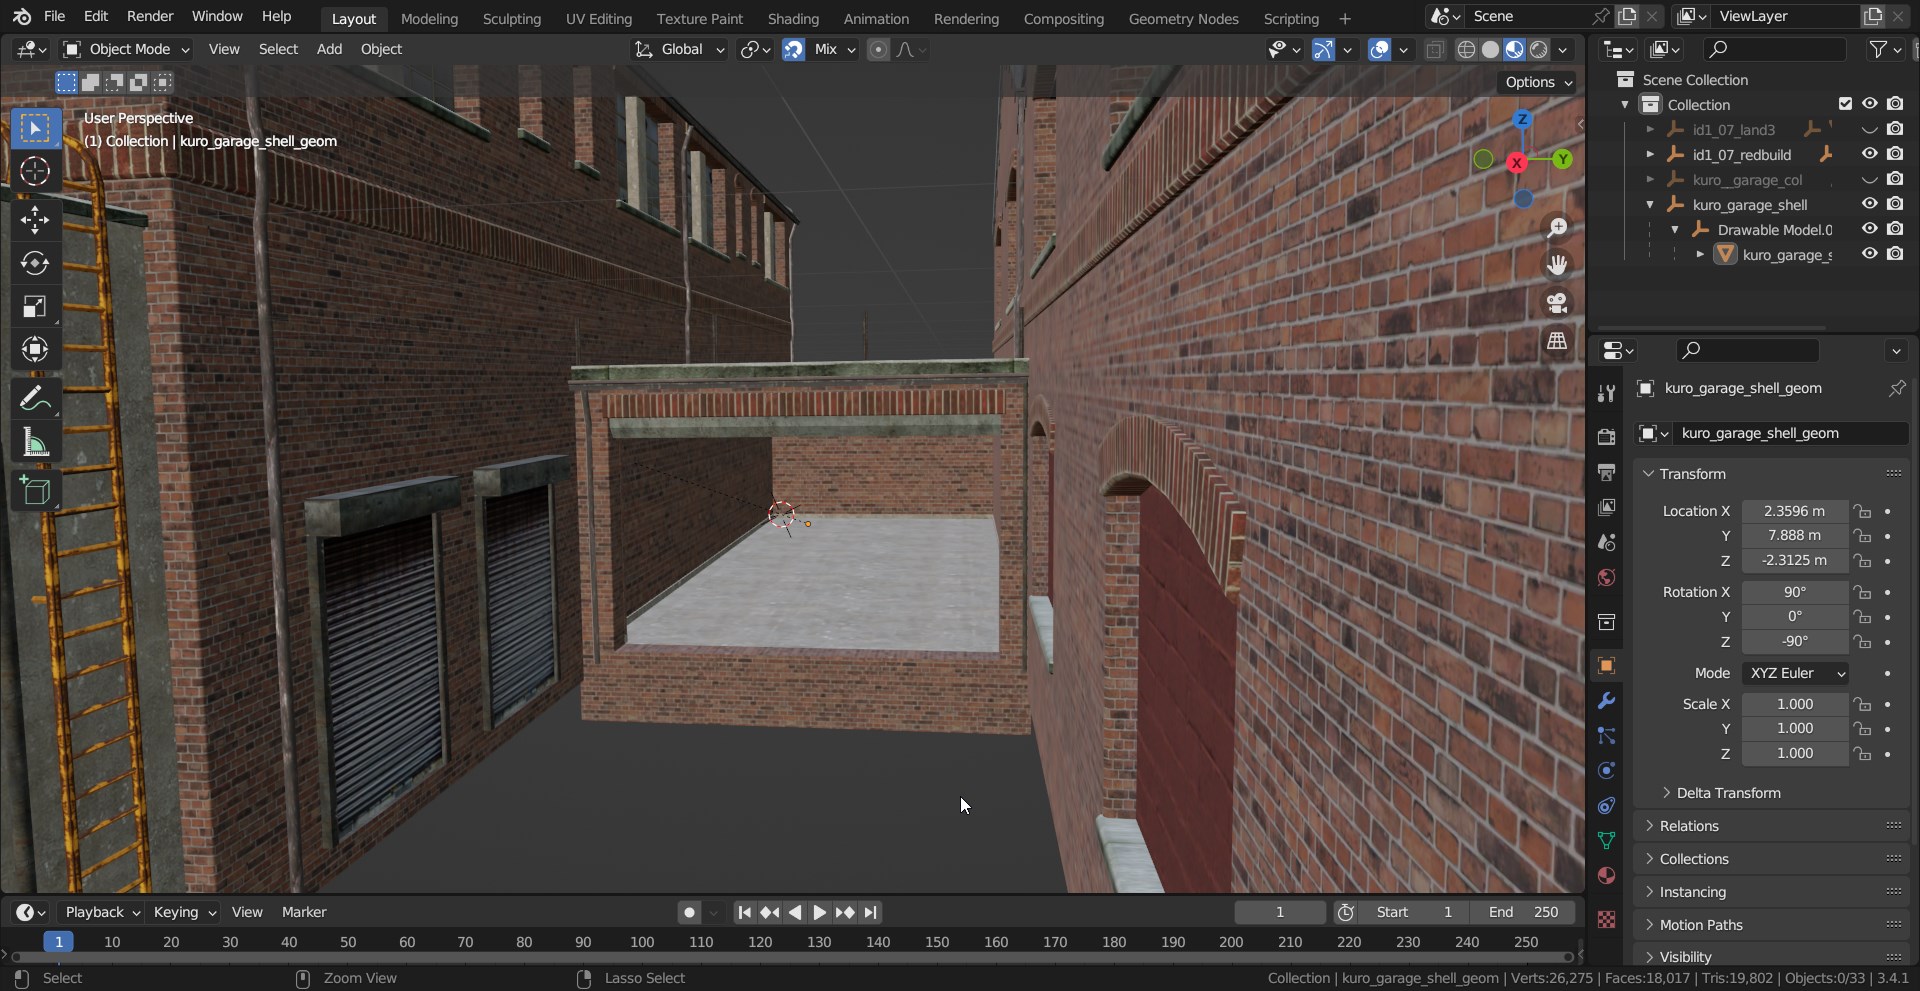This screenshot has height=991, width=1920.
Task: Open the Render menu
Action: (x=150, y=16)
